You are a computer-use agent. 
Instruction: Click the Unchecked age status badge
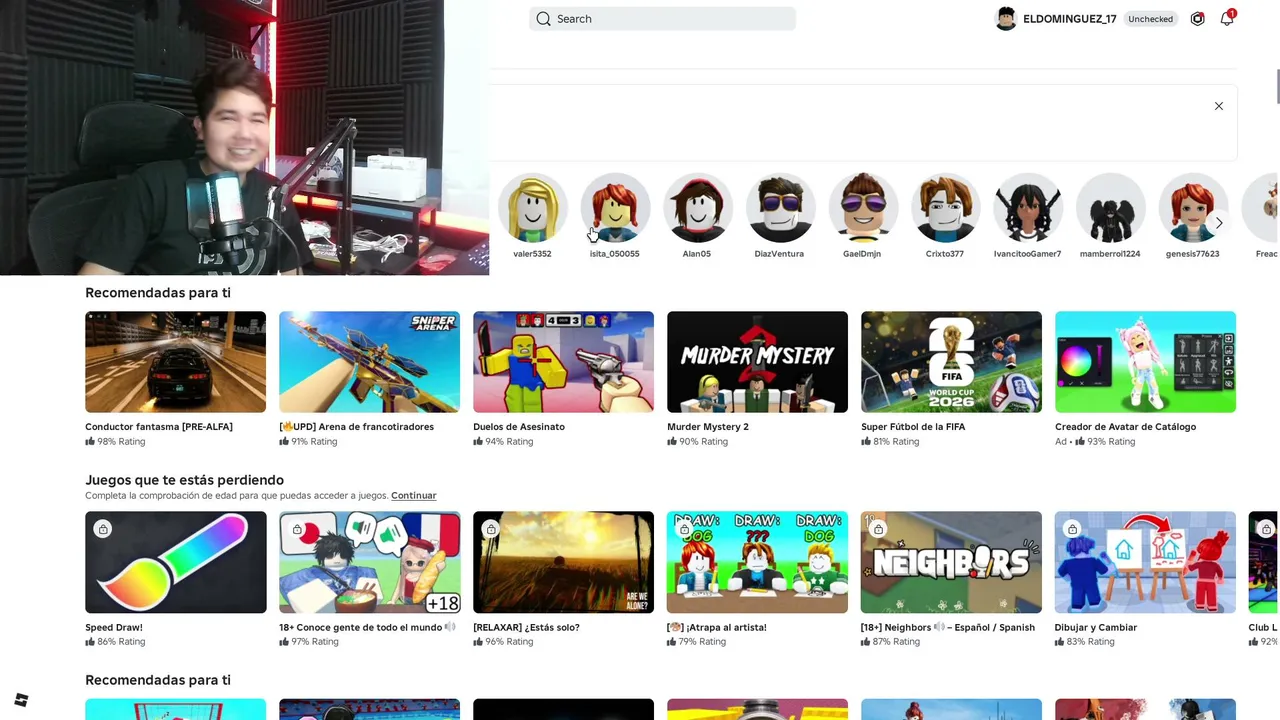[x=1150, y=19]
